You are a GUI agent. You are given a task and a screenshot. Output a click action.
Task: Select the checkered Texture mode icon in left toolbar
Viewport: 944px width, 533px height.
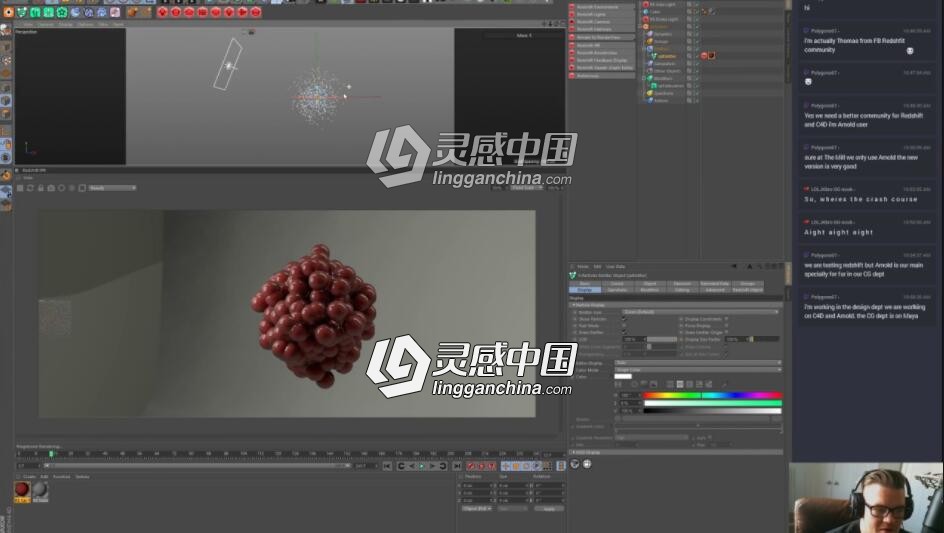click(6, 61)
